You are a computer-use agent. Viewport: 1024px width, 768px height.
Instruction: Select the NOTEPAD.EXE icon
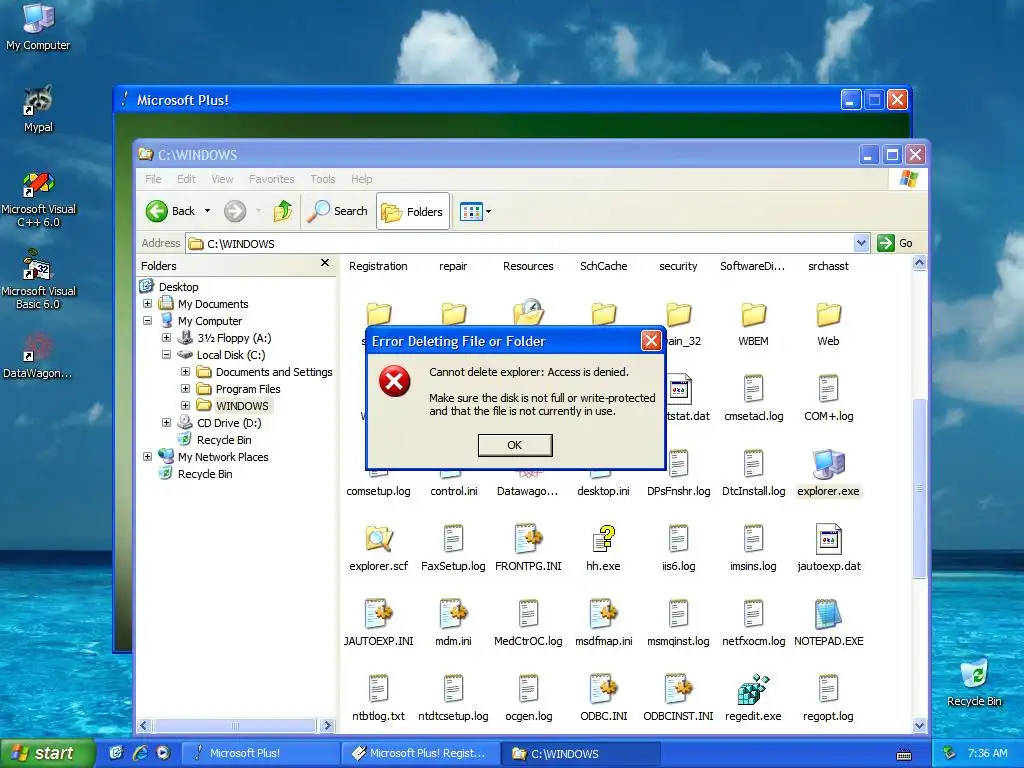(x=828, y=615)
